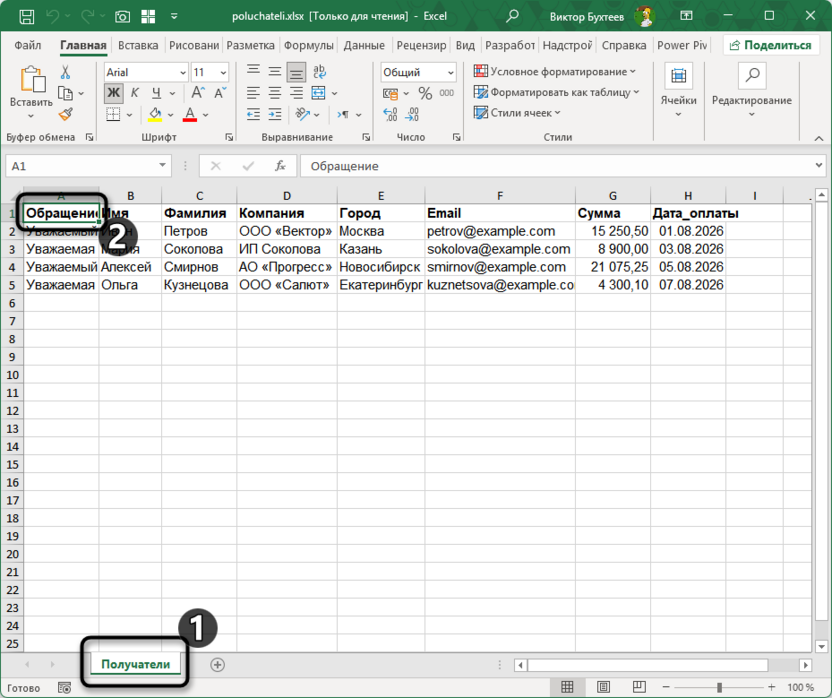This screenshot has width=832, height=698.
Task: Click the Insert Function fx icon
Action: tap(280, 166)
